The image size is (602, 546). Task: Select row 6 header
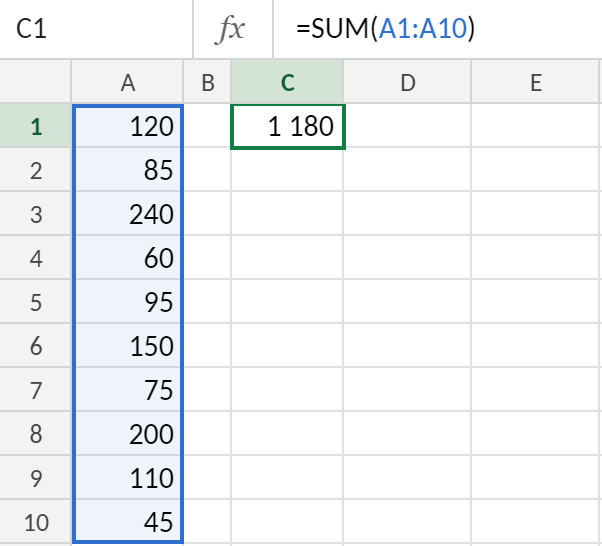coord(36,345)
